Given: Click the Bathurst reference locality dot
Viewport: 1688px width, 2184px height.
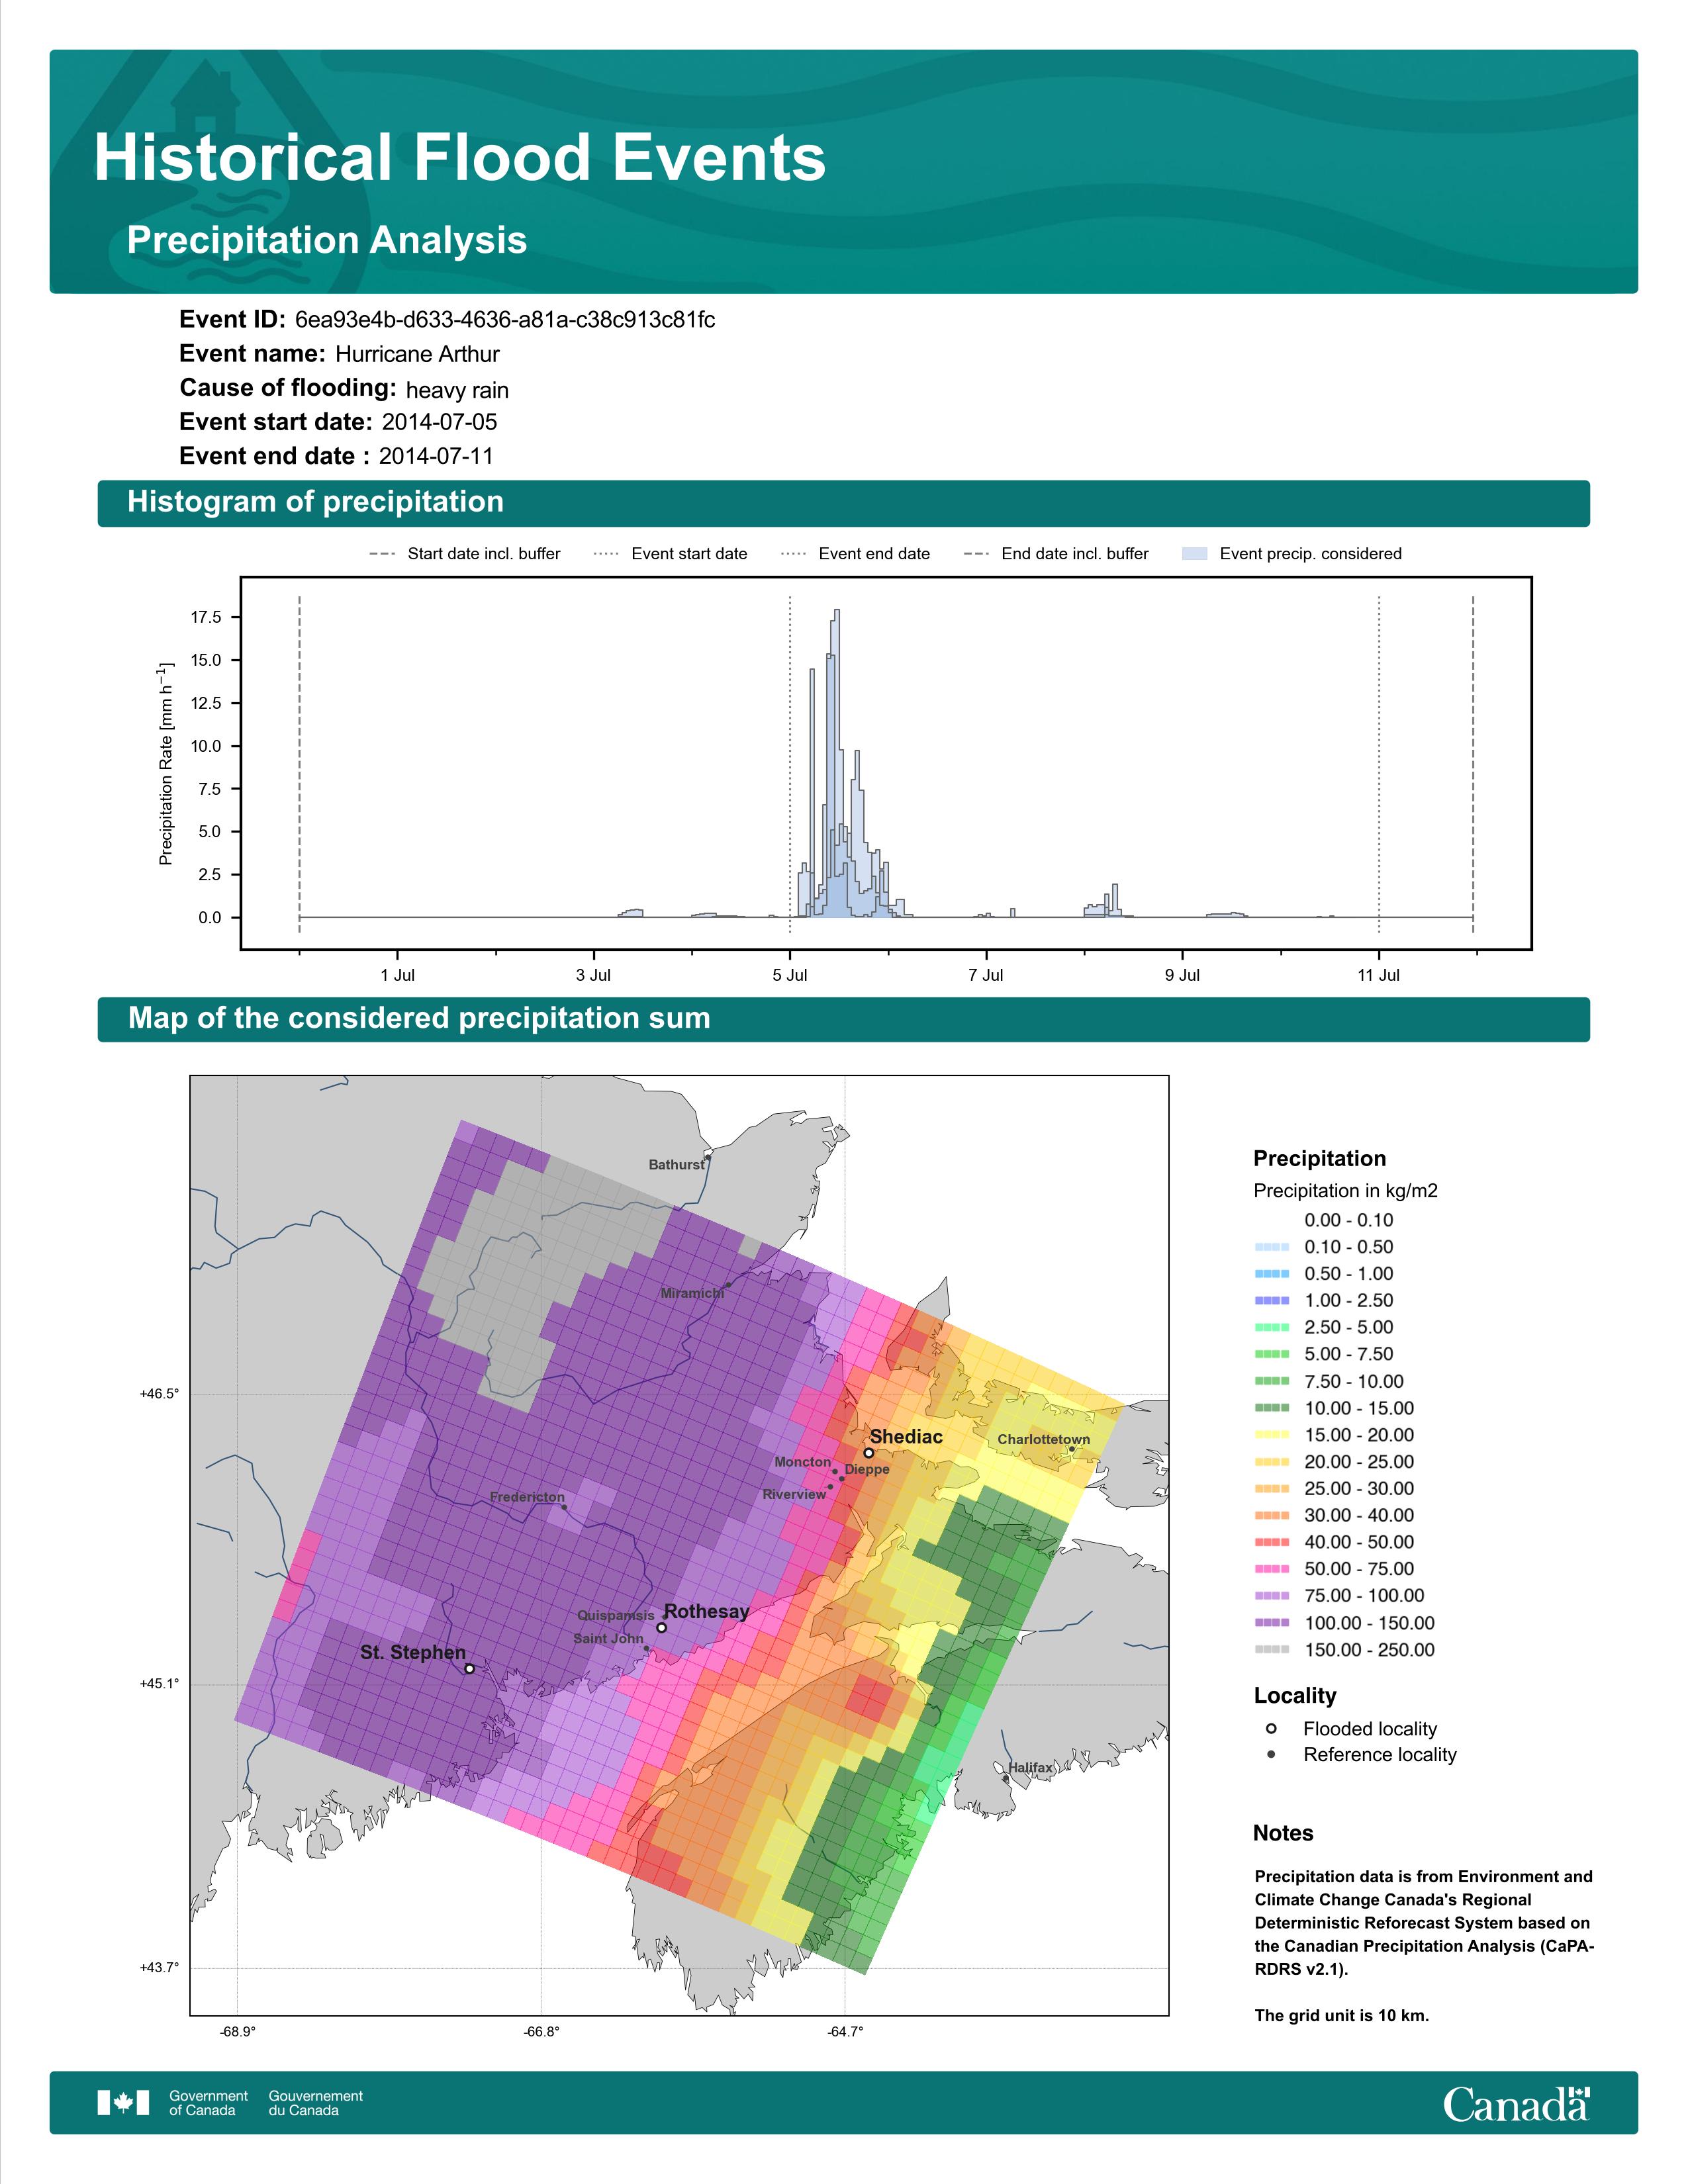Looking at the screenshot, I should (x=707, y=1158).
